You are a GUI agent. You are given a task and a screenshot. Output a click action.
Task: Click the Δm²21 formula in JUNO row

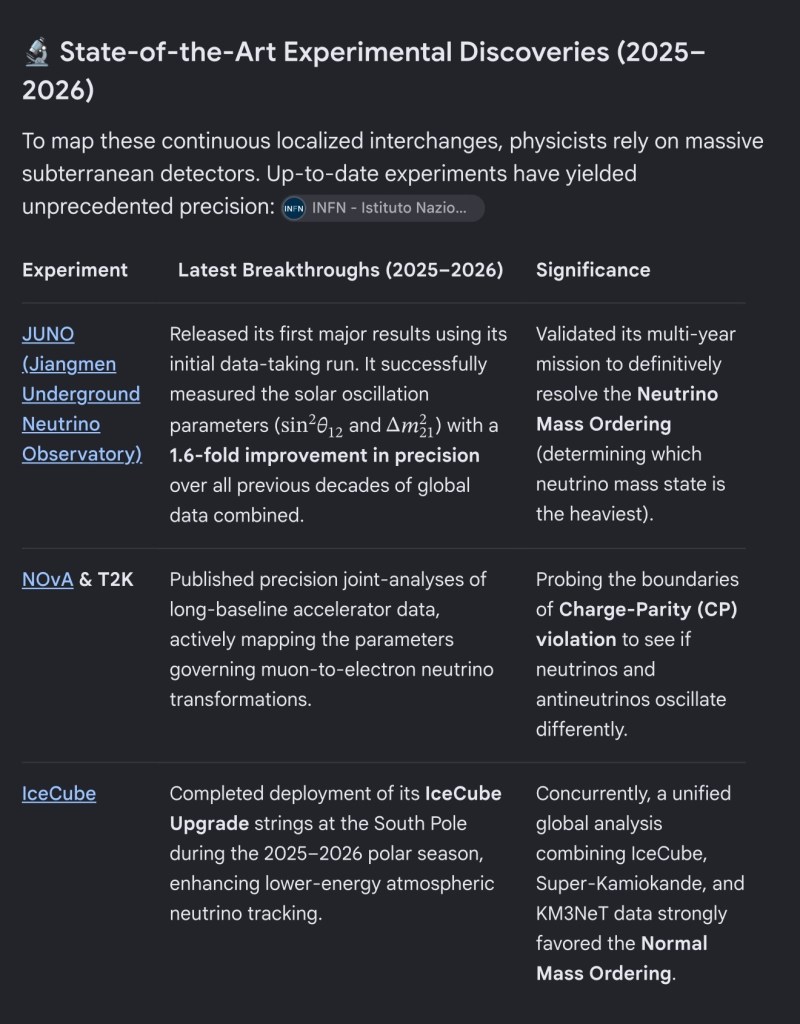(411, 425)
